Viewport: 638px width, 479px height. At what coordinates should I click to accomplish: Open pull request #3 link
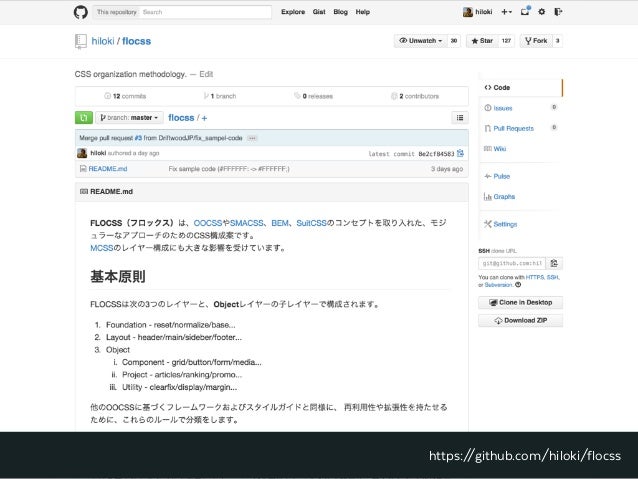click(x=138, y=138)
